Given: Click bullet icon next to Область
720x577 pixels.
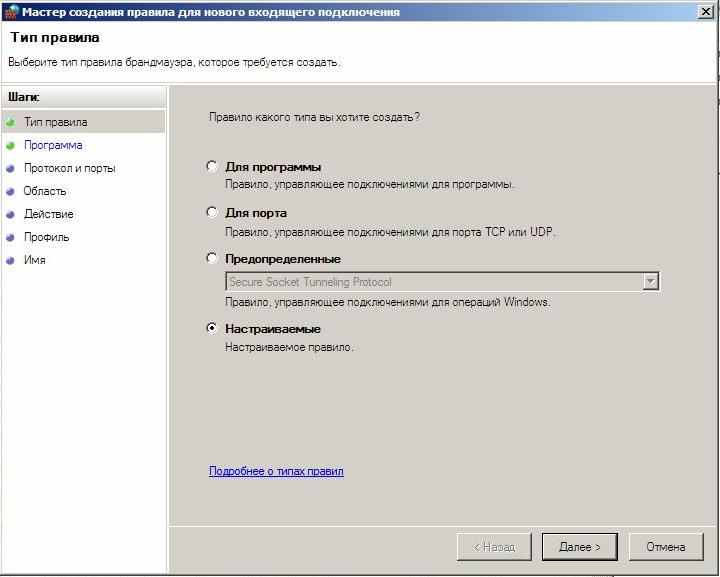Looking at the screenshot, I should 11,191.
